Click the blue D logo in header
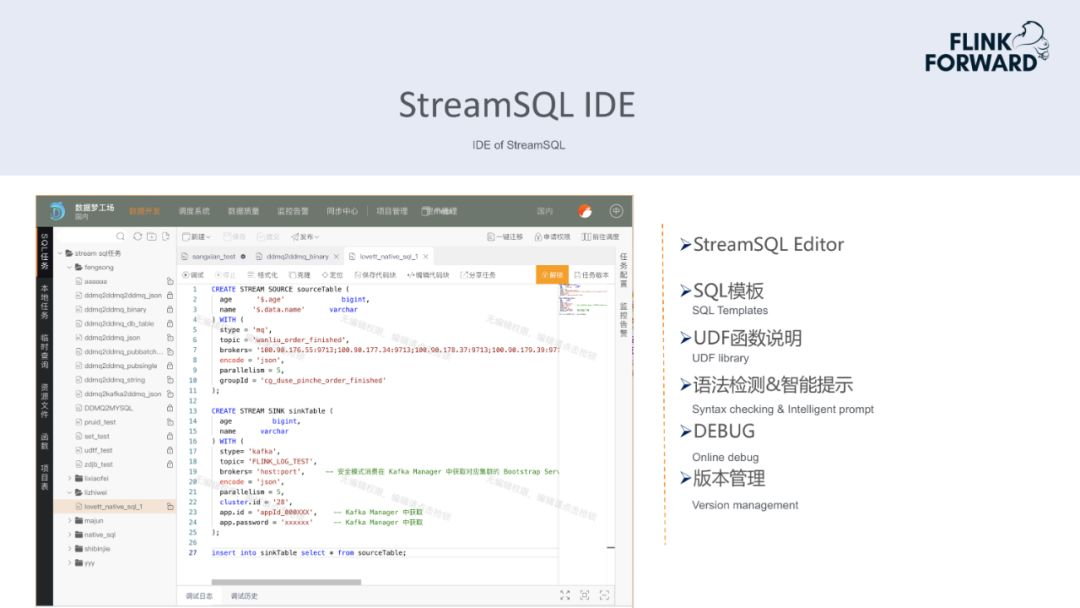 [57, 211]
